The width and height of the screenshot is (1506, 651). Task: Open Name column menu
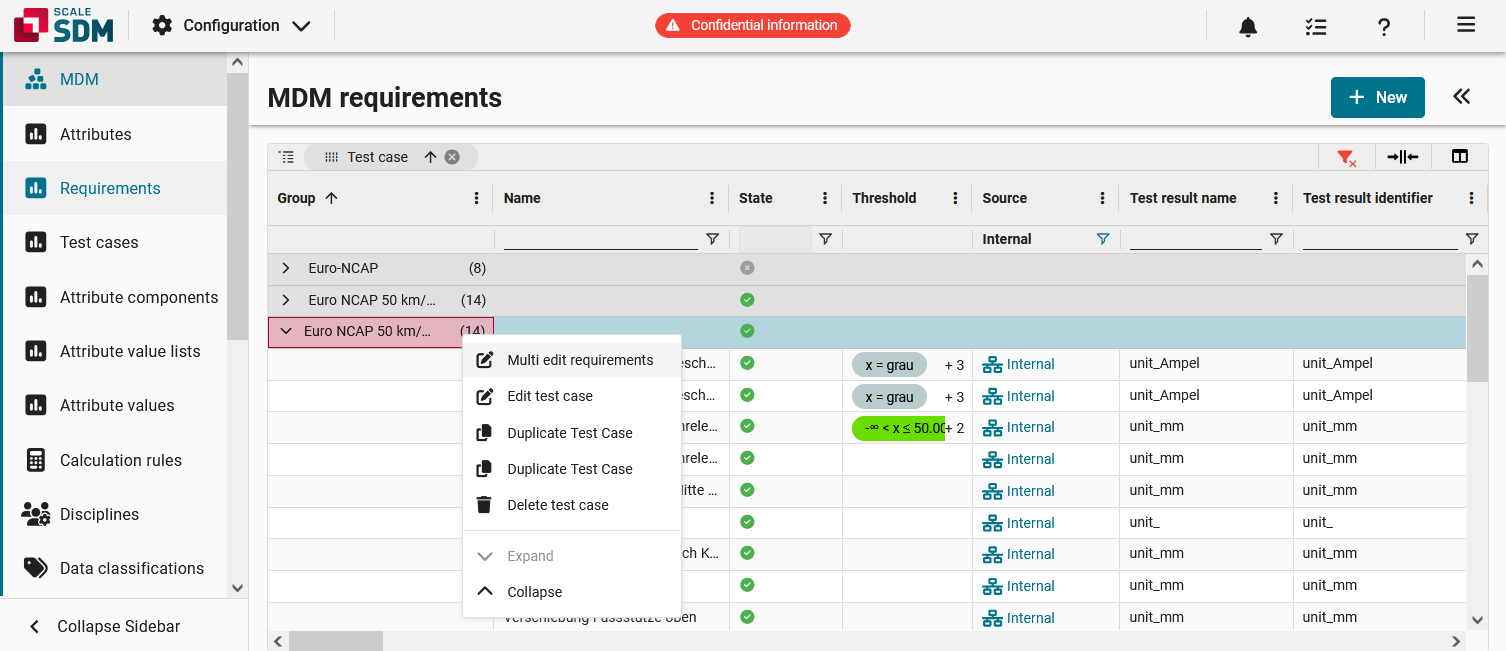[x=712, y=198]
